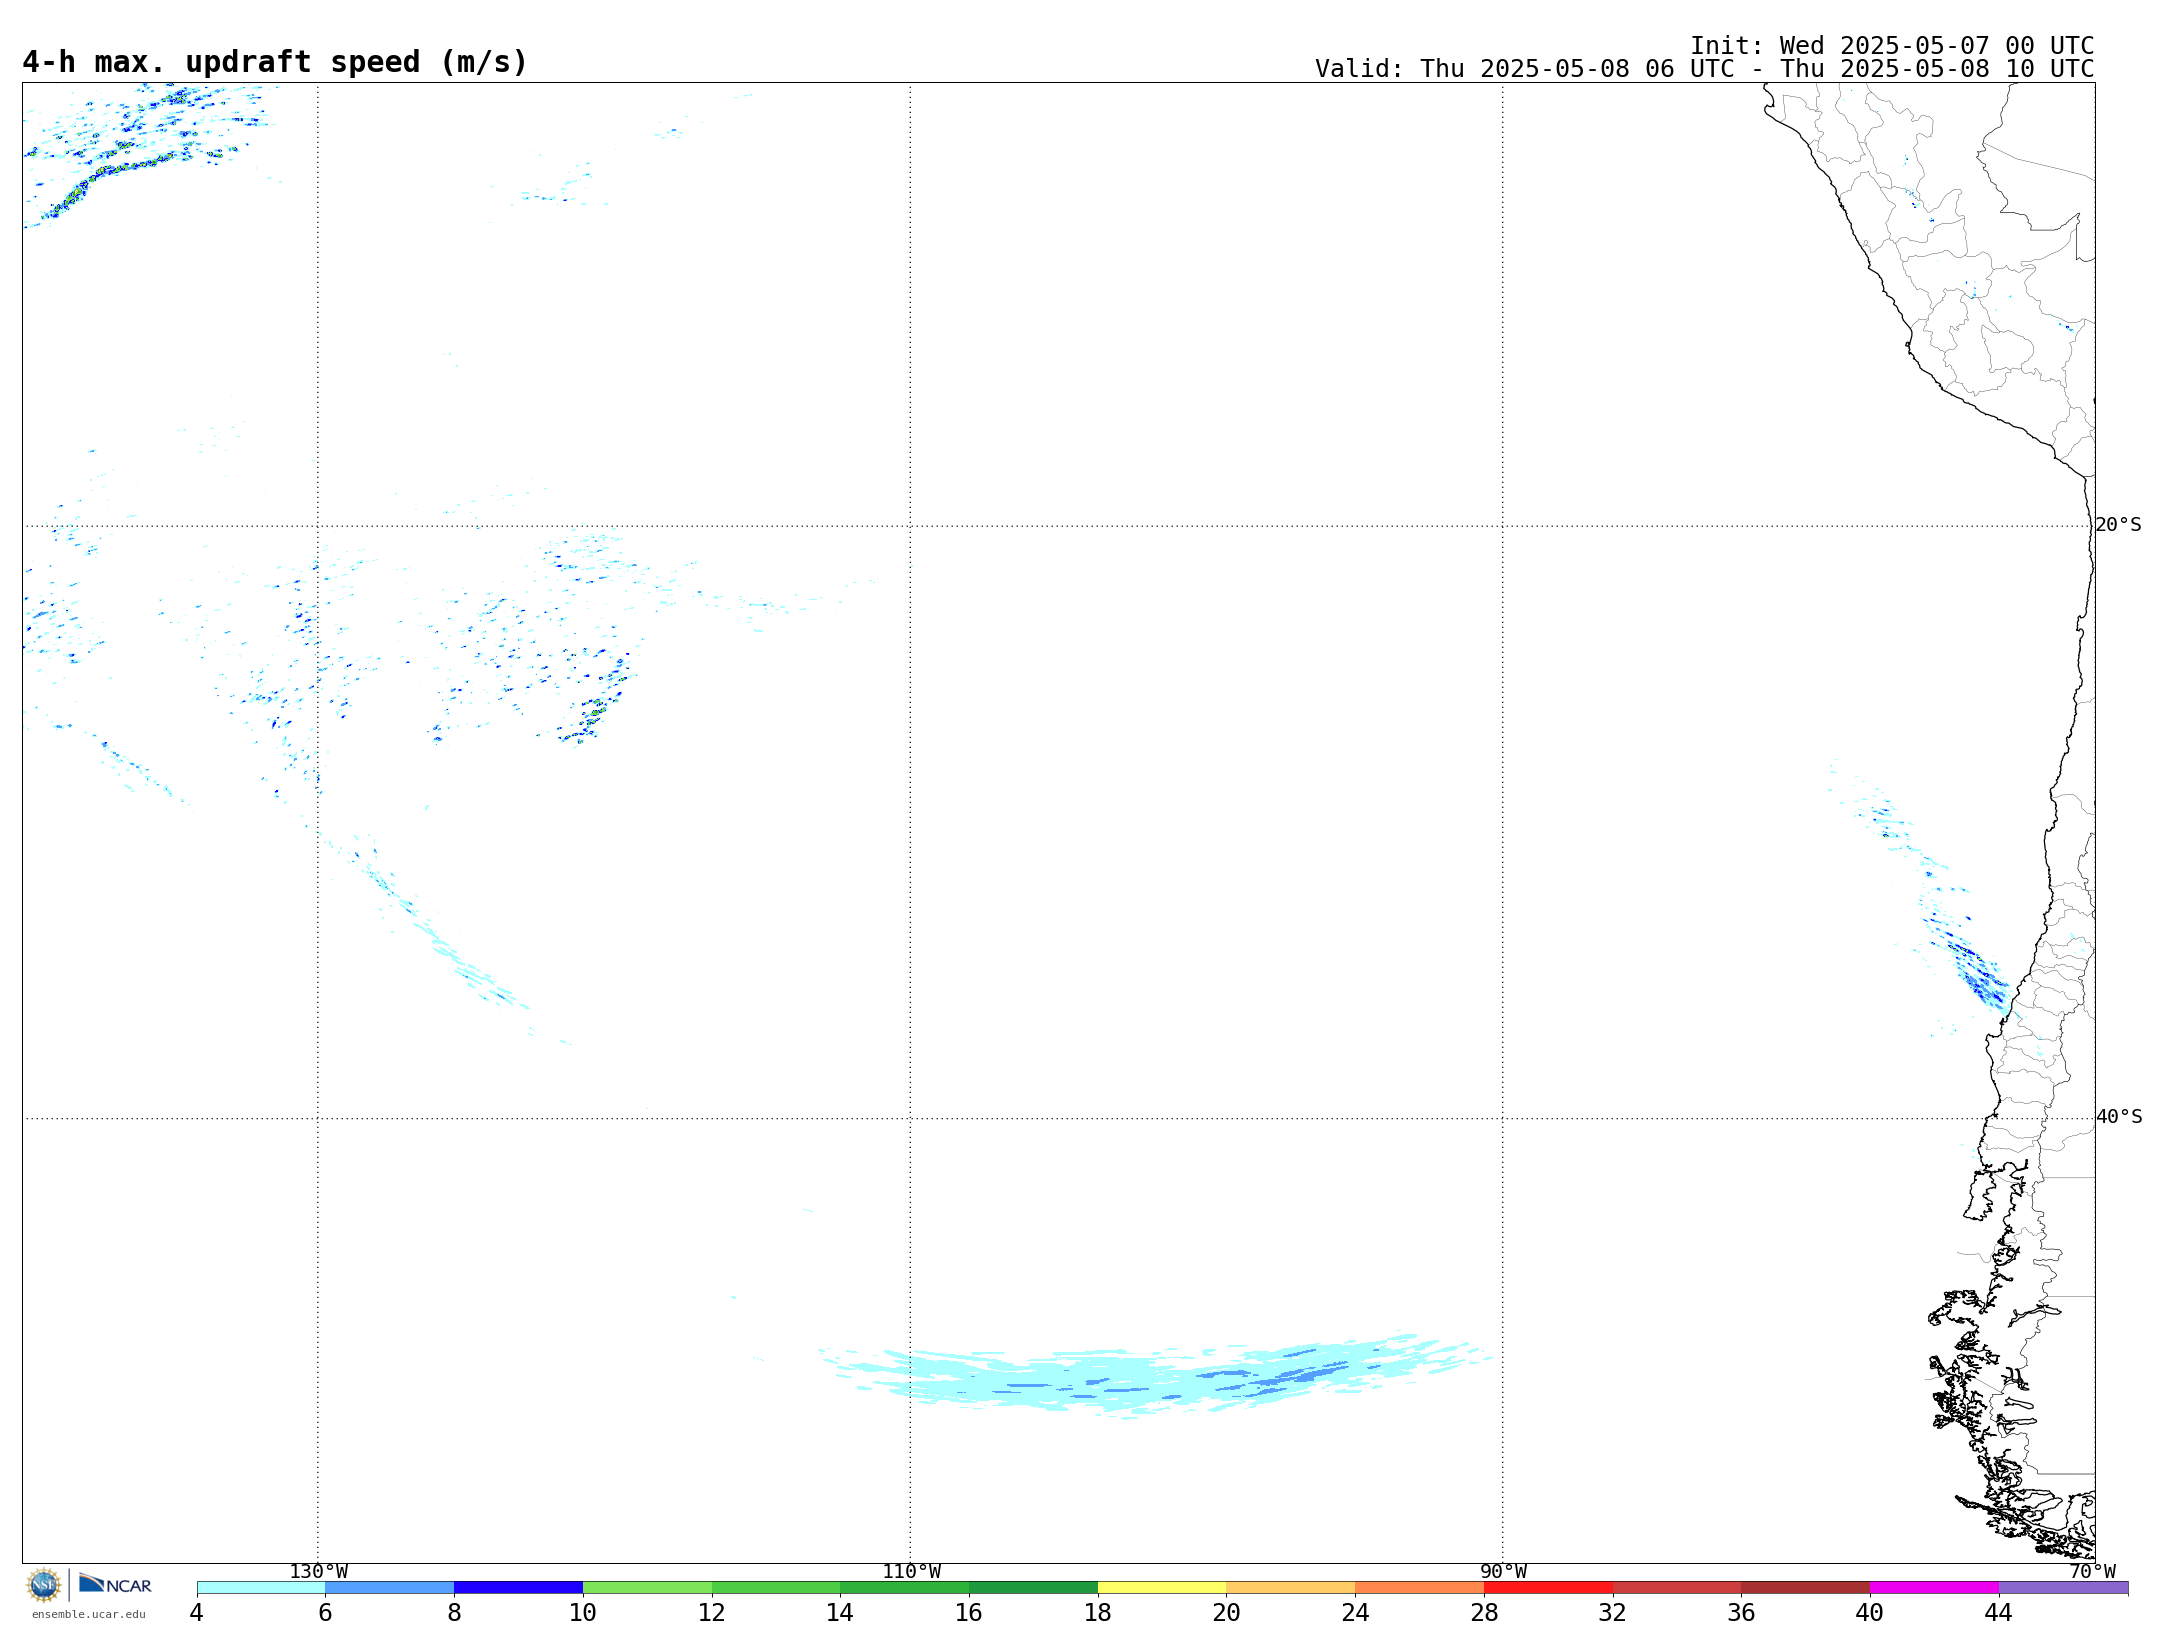The height and width of the screenshot is (1626, 2160).
Task: Click the Valid time range text
Action: [1704, 69]
